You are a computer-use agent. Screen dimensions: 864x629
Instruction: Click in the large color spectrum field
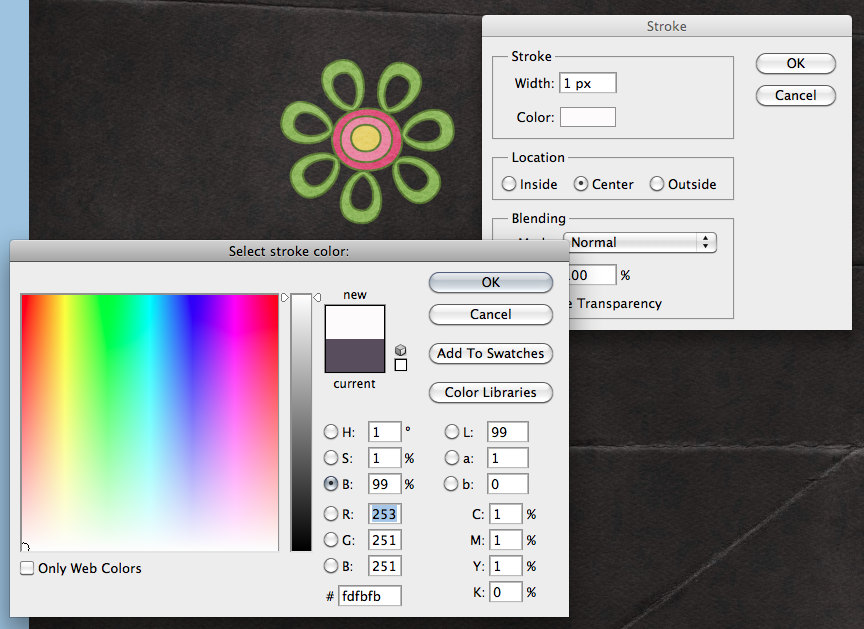click(x=150, y=422)
